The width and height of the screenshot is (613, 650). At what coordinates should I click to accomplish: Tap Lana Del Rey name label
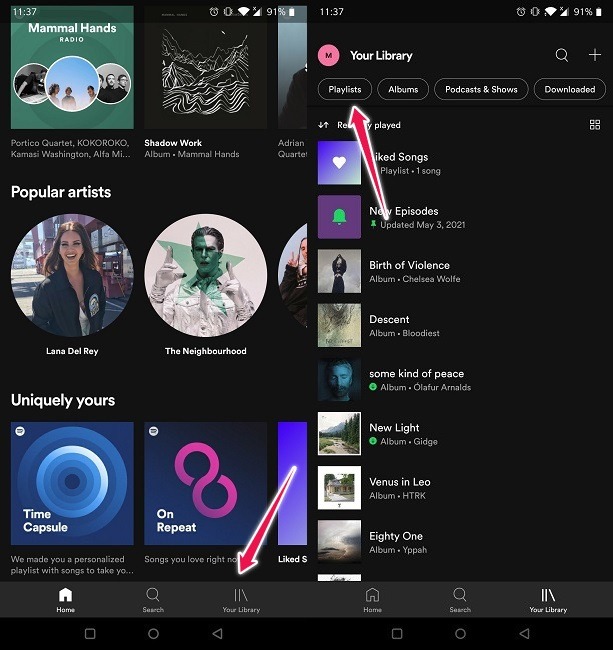point(72,351)
